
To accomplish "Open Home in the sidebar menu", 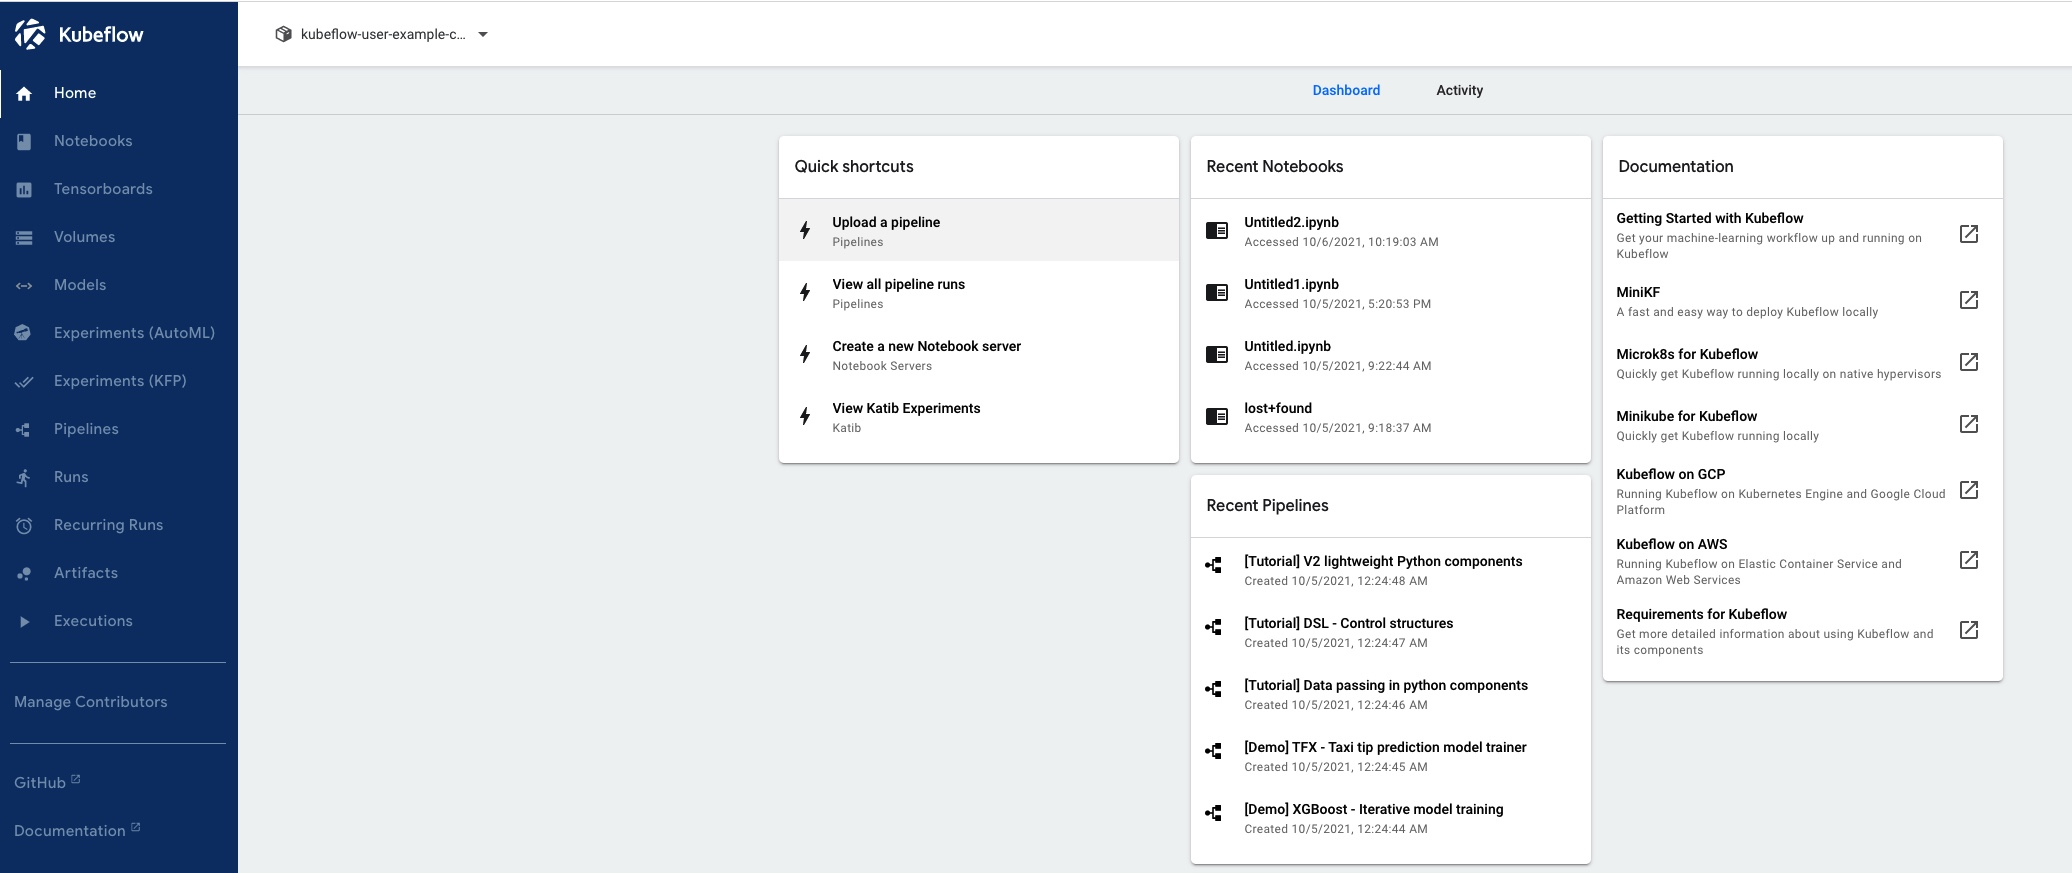I will pyautogui.click(x=119, y=93).
